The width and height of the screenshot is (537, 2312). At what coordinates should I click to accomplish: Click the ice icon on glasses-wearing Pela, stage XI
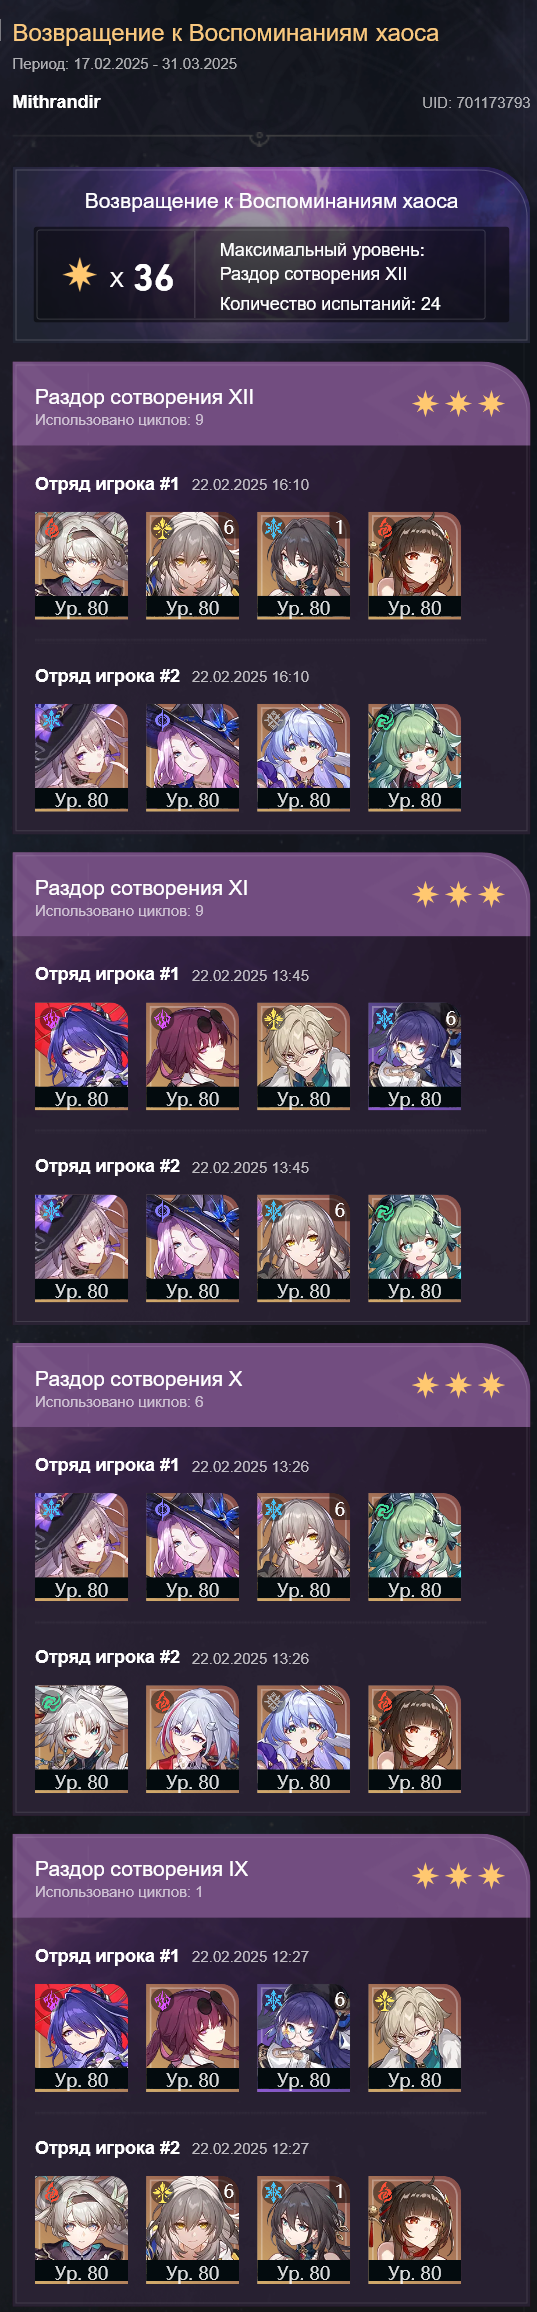382,1019
